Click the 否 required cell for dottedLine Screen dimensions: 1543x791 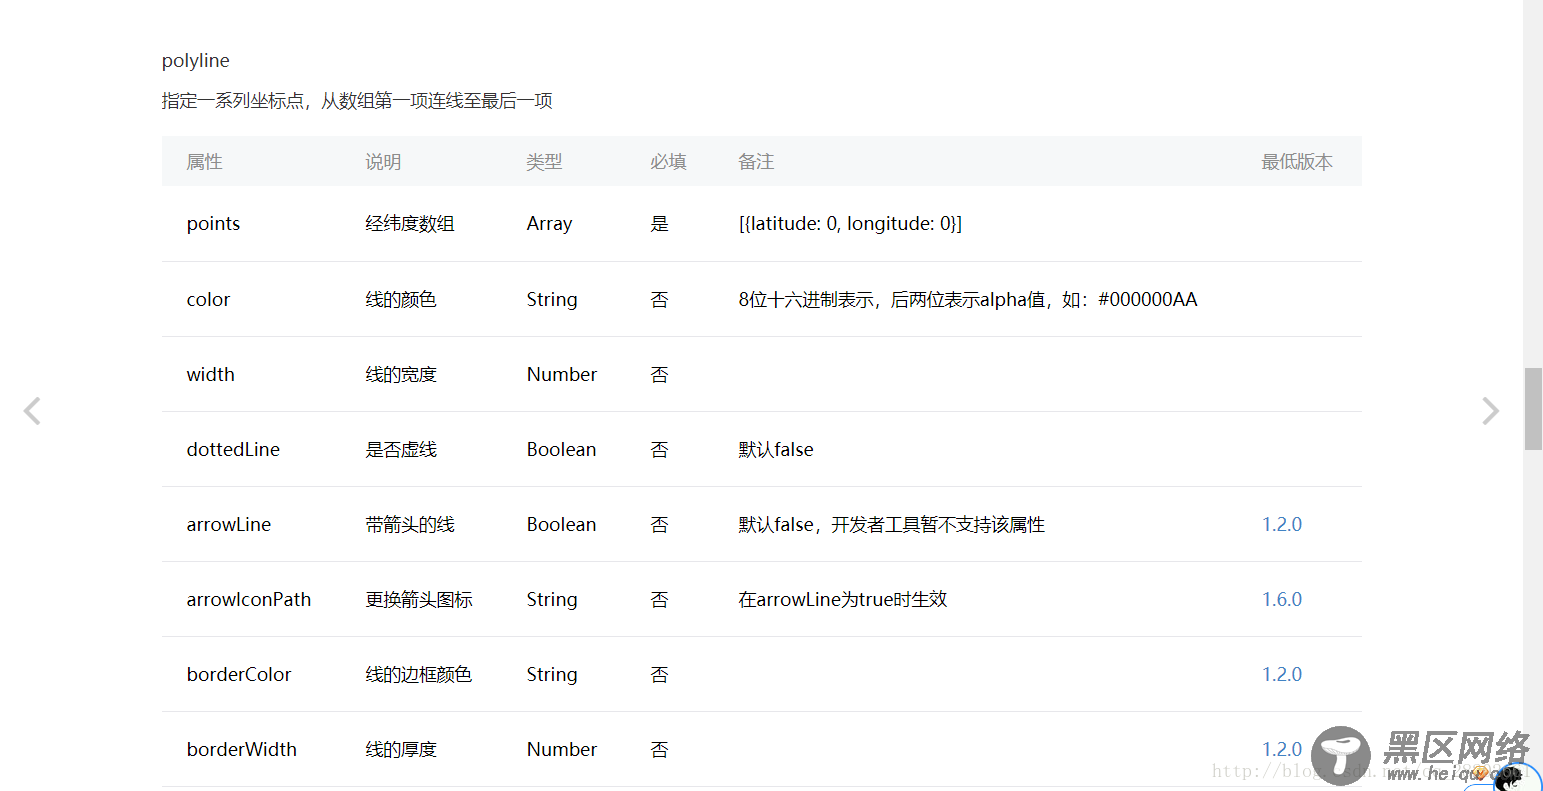[x=659, y=449]
